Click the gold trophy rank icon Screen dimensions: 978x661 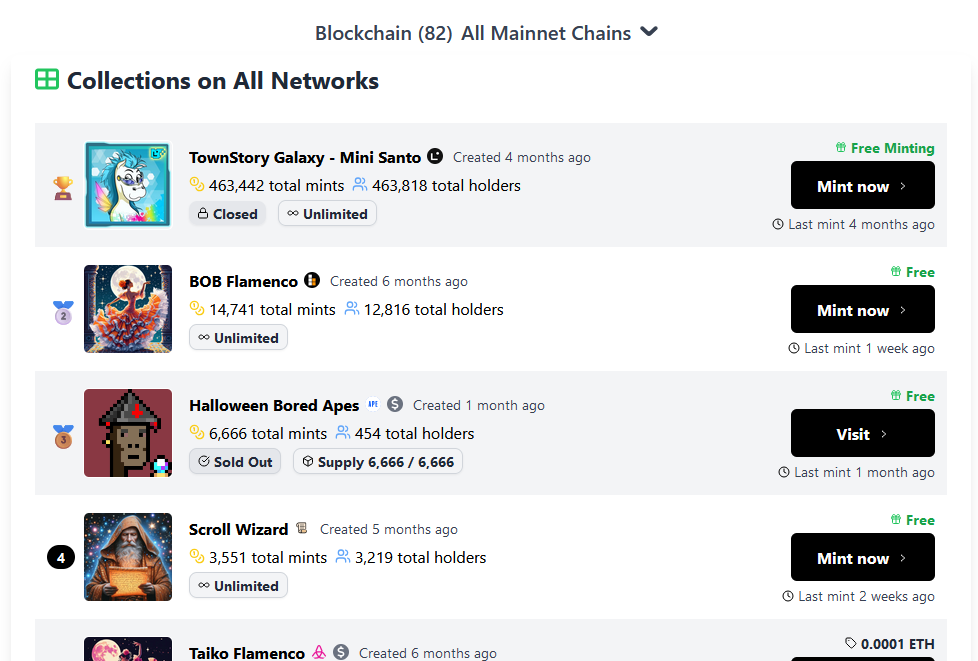(x=63, y=187)
